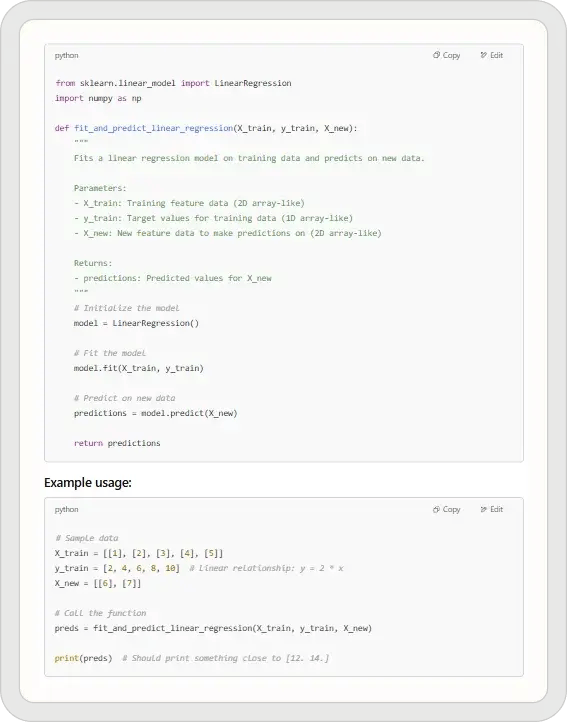Screen dimensions: 567x722
Task: Click the 'X_new: New feature data' docstring line
Action: click(x=228, y=233)
